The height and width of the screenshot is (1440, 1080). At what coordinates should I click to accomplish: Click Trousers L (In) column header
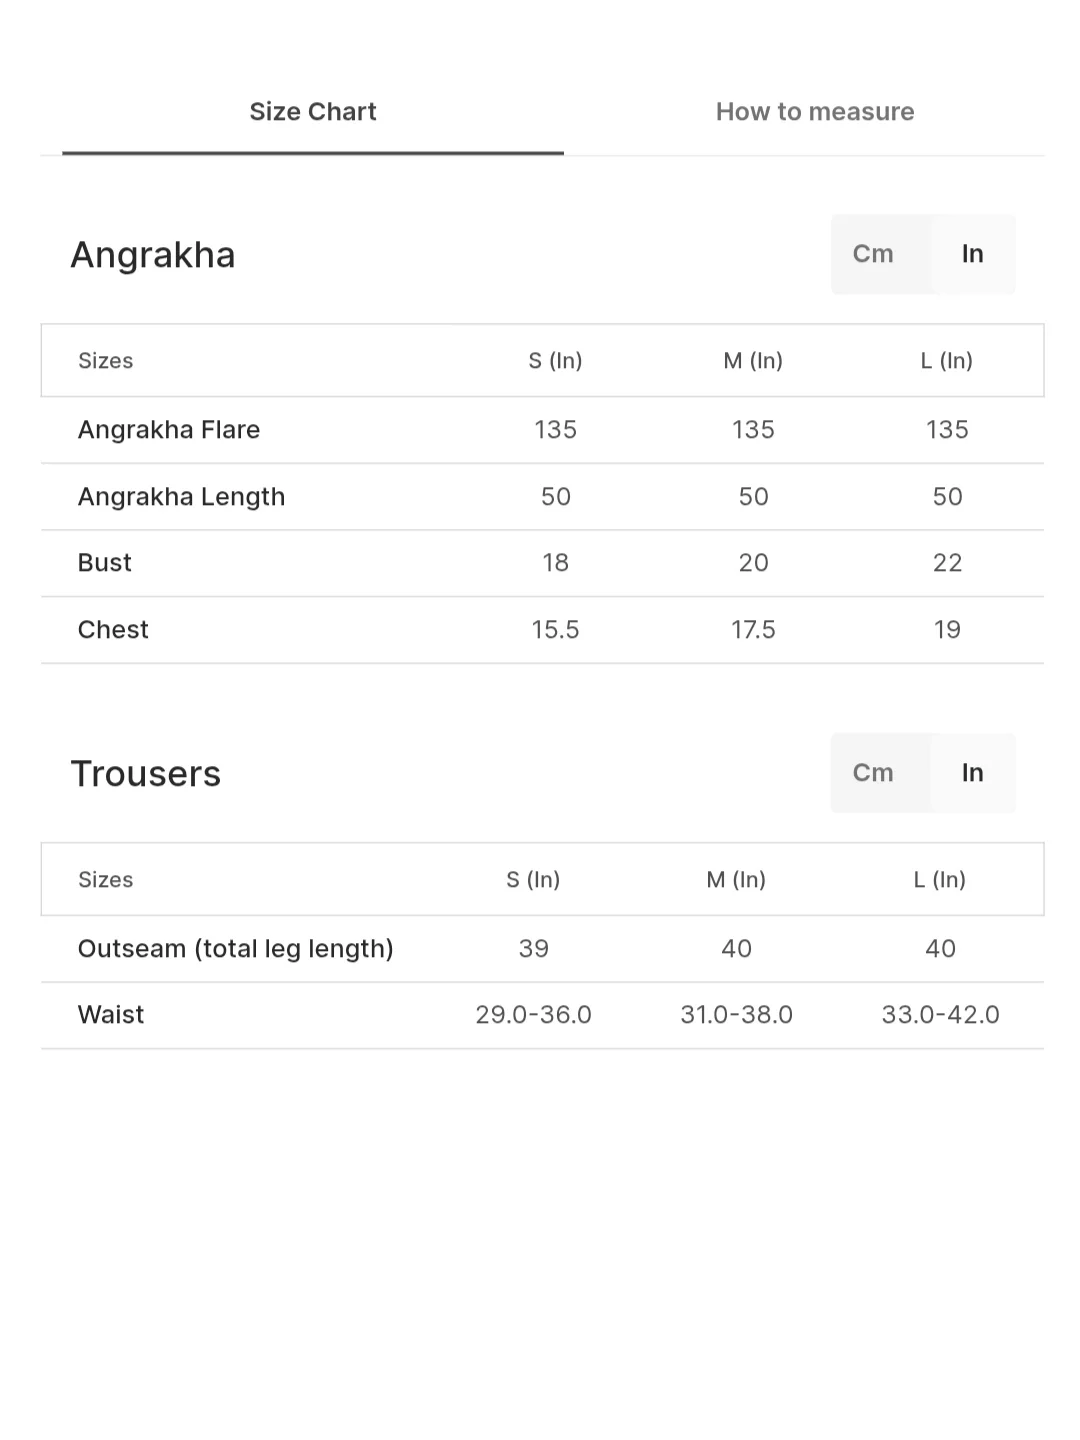coord(939,880)
